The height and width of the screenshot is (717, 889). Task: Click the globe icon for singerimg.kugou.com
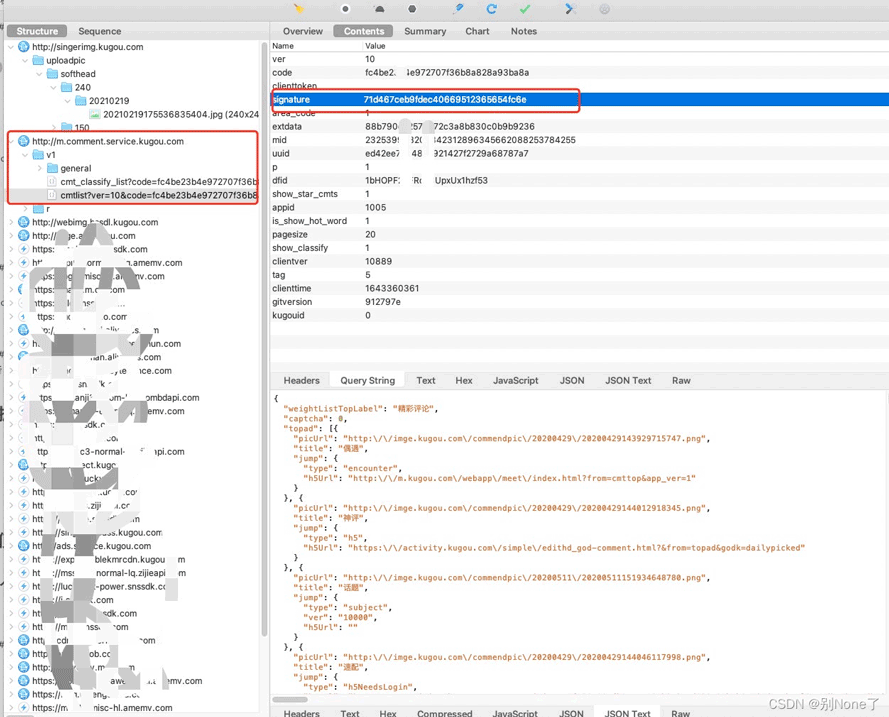24,47
